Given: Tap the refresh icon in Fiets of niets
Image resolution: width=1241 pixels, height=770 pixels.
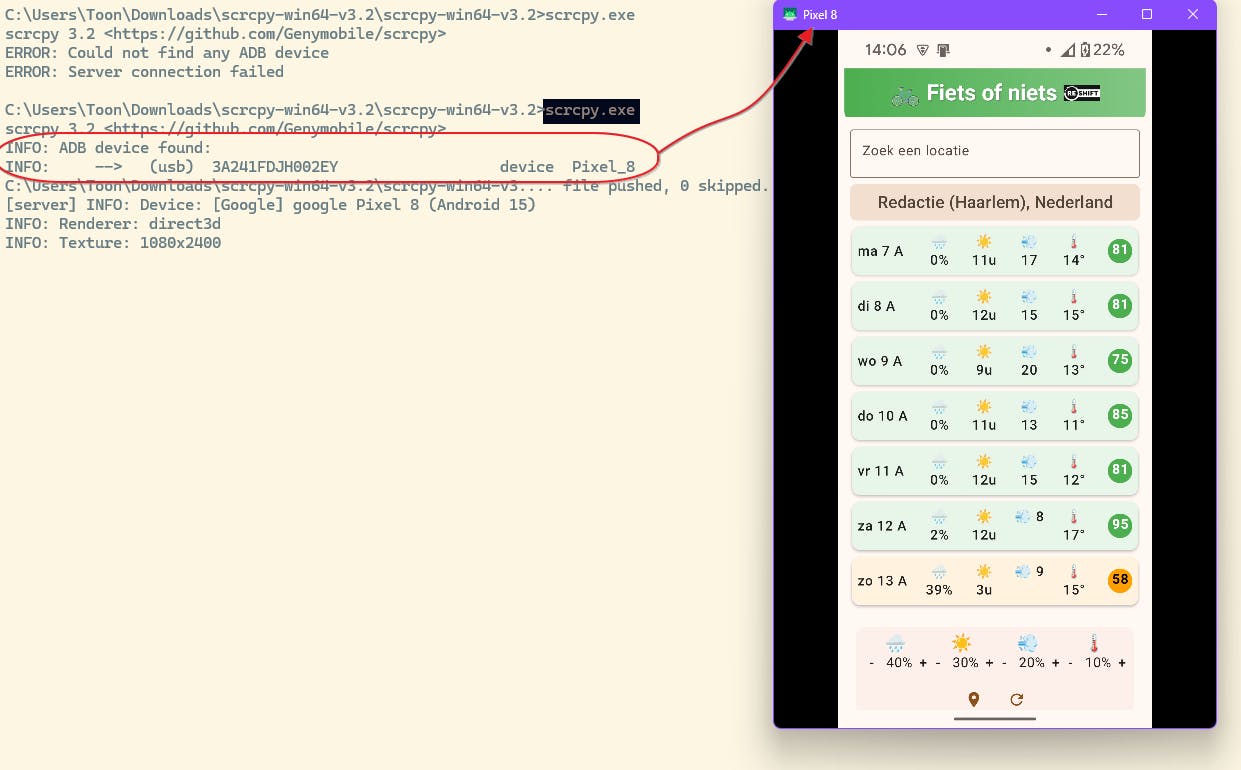Looking at the screenshot, I should click(x=1017, y=700).
